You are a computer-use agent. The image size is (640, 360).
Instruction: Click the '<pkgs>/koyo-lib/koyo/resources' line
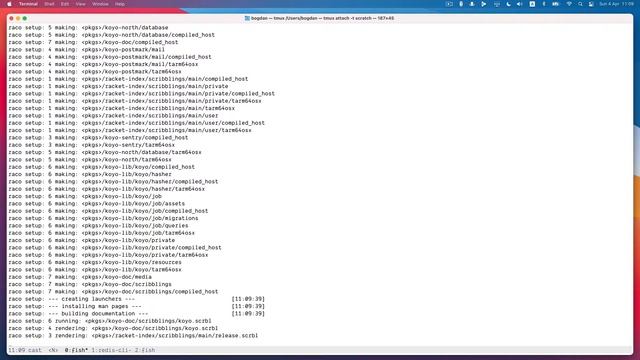[95, 262]
